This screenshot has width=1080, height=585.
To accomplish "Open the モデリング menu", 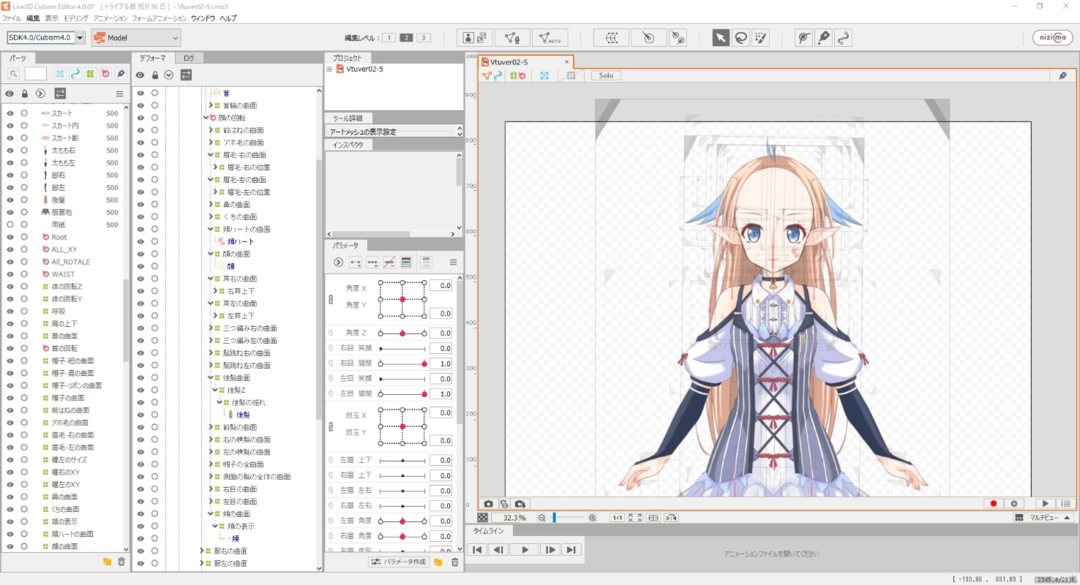I will (75, 18).
